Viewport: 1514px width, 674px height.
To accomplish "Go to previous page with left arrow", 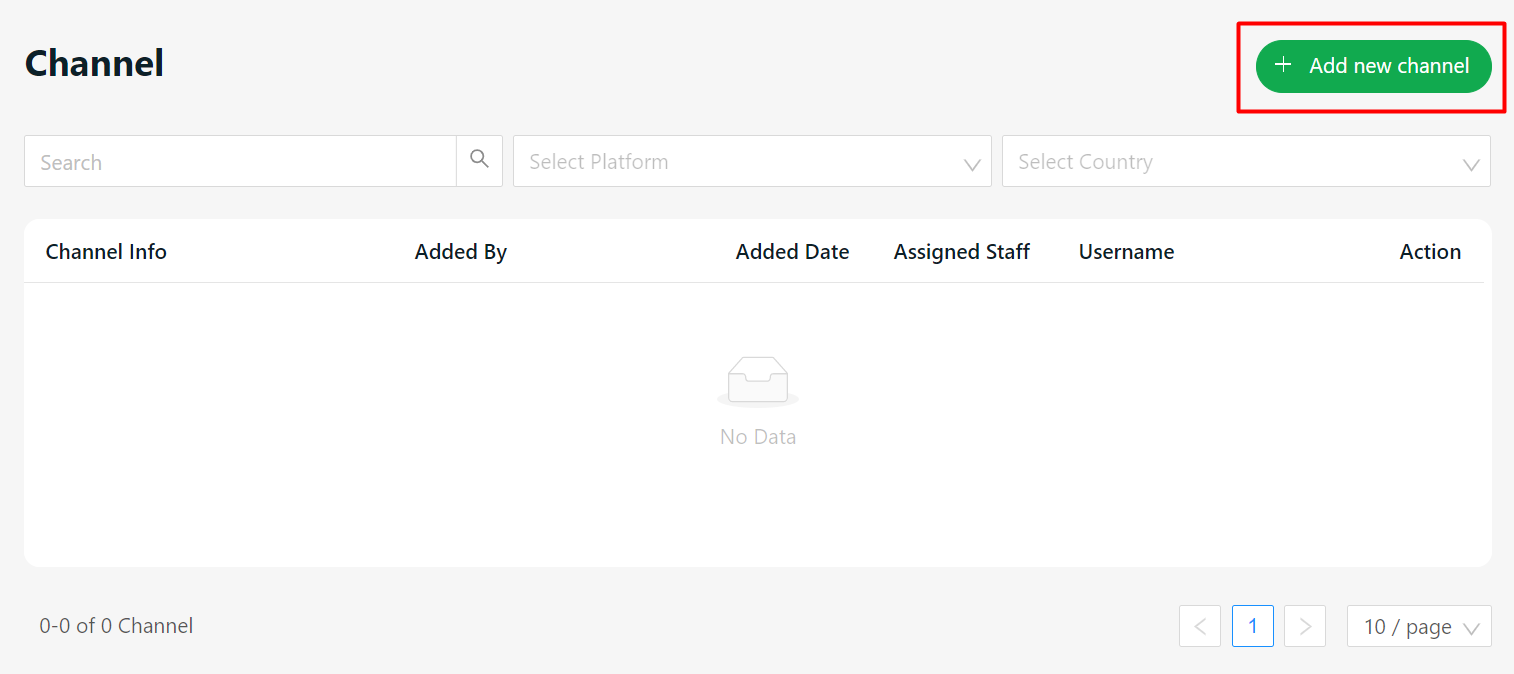I will pos(1200,626).
